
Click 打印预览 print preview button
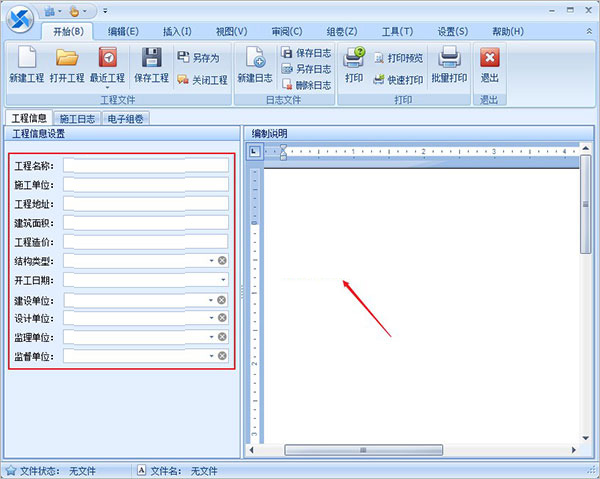pos(398,58)
